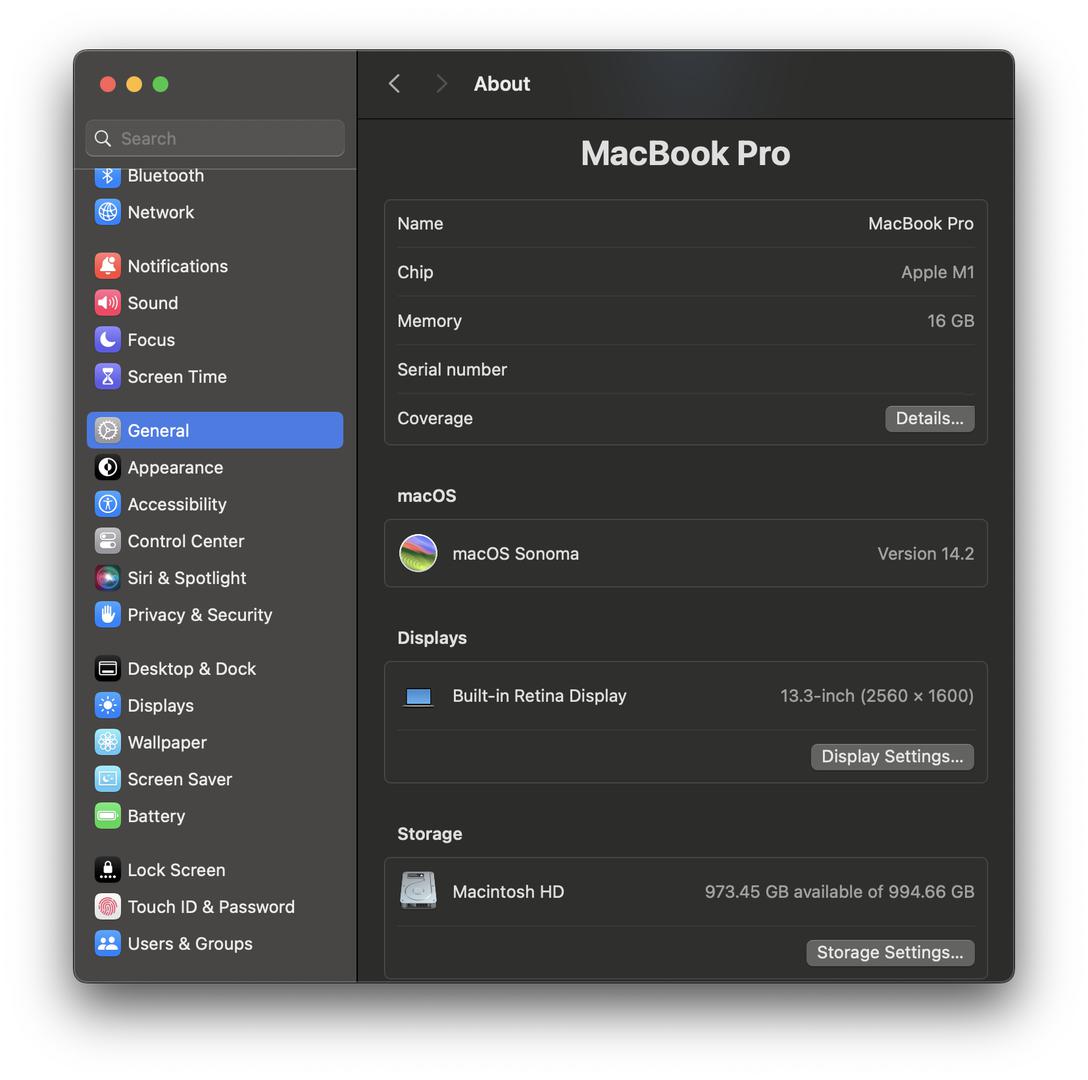The height and width of the screenshot is (1080, 1088).
Task: Open Control Center icon
Action: pos(108,541)
